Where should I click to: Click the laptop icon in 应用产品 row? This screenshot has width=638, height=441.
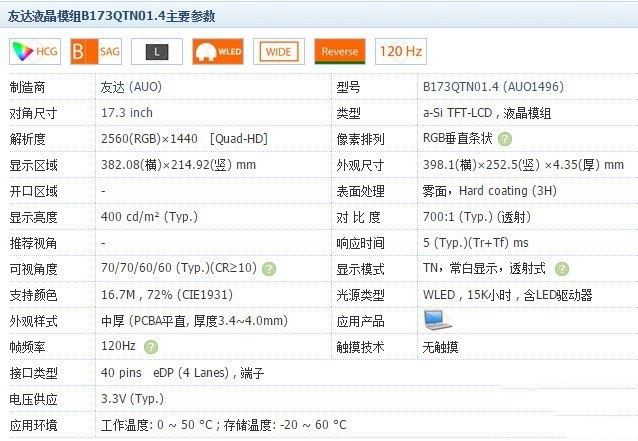[x=437, y=320]
